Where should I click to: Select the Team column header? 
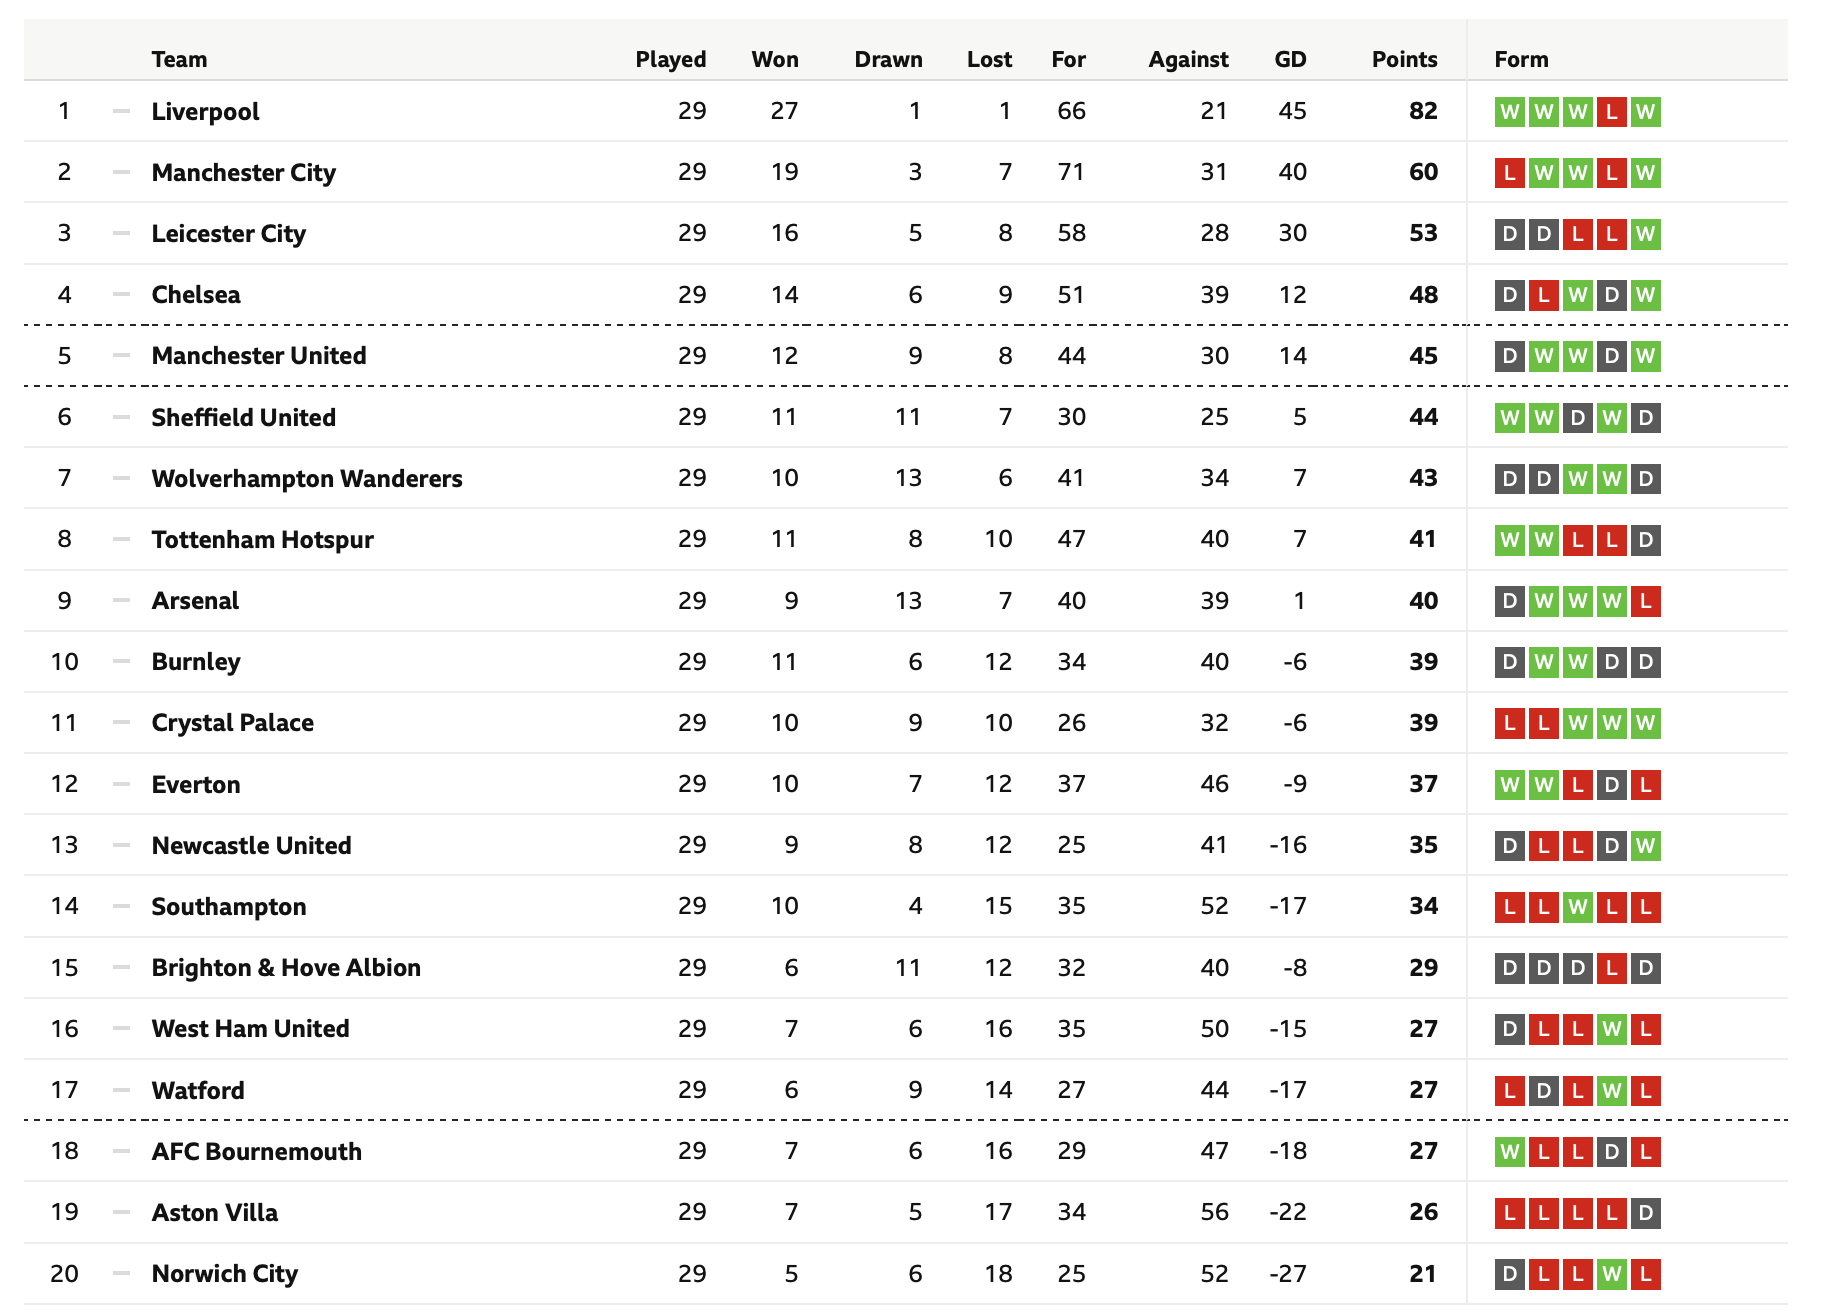coord(179,59)
